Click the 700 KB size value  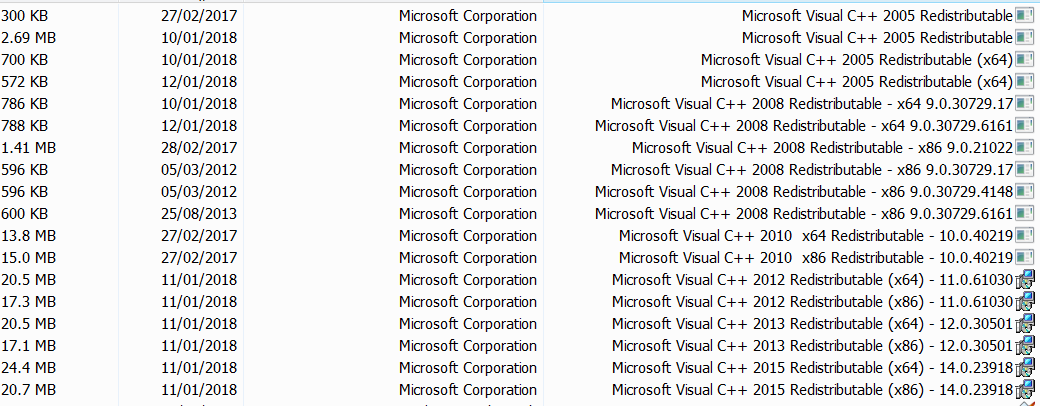pyautogui.click(x=25, y=60)
